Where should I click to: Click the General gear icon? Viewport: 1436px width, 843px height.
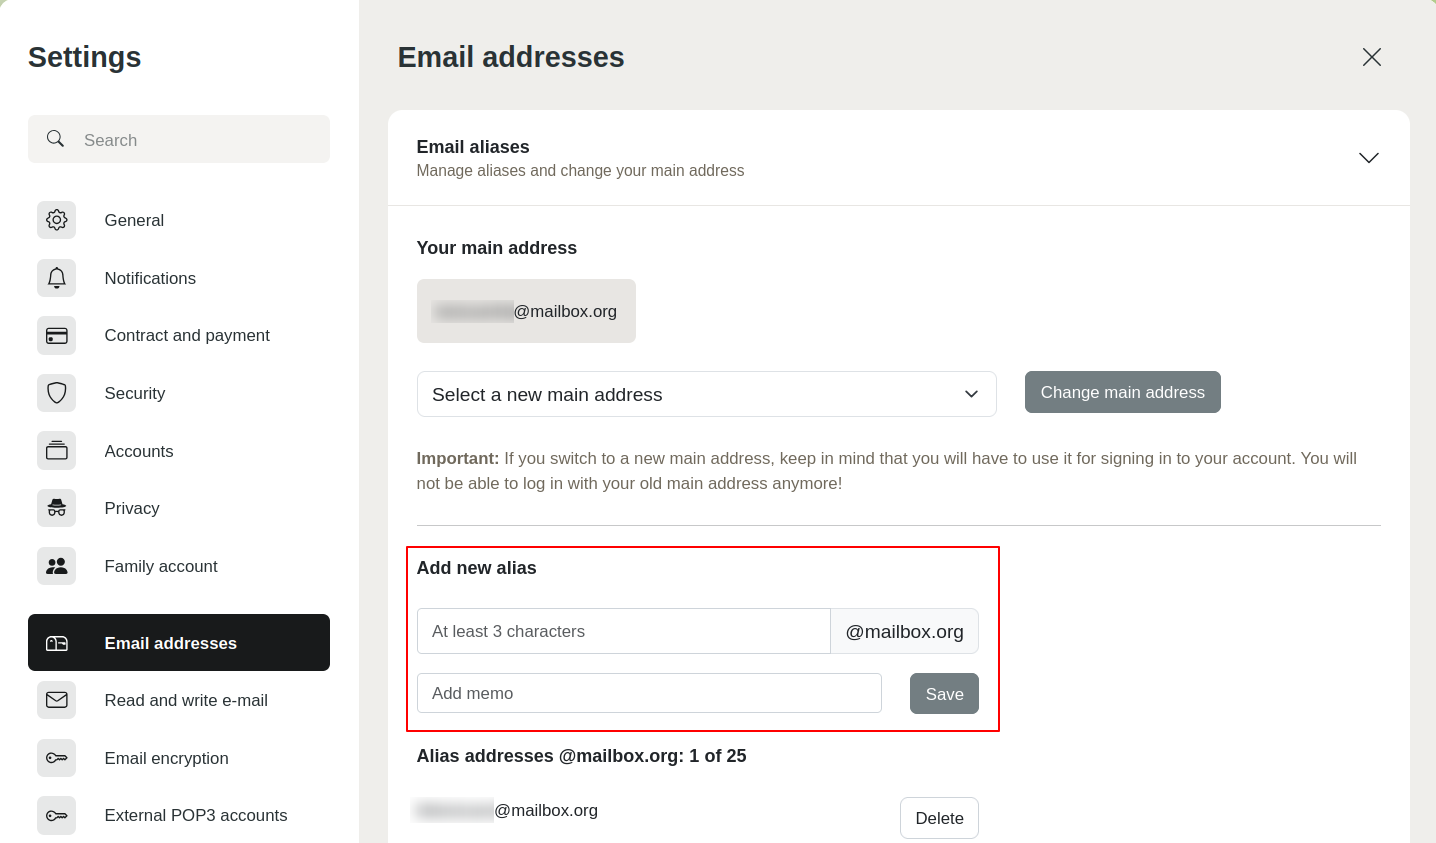[57, 220]
